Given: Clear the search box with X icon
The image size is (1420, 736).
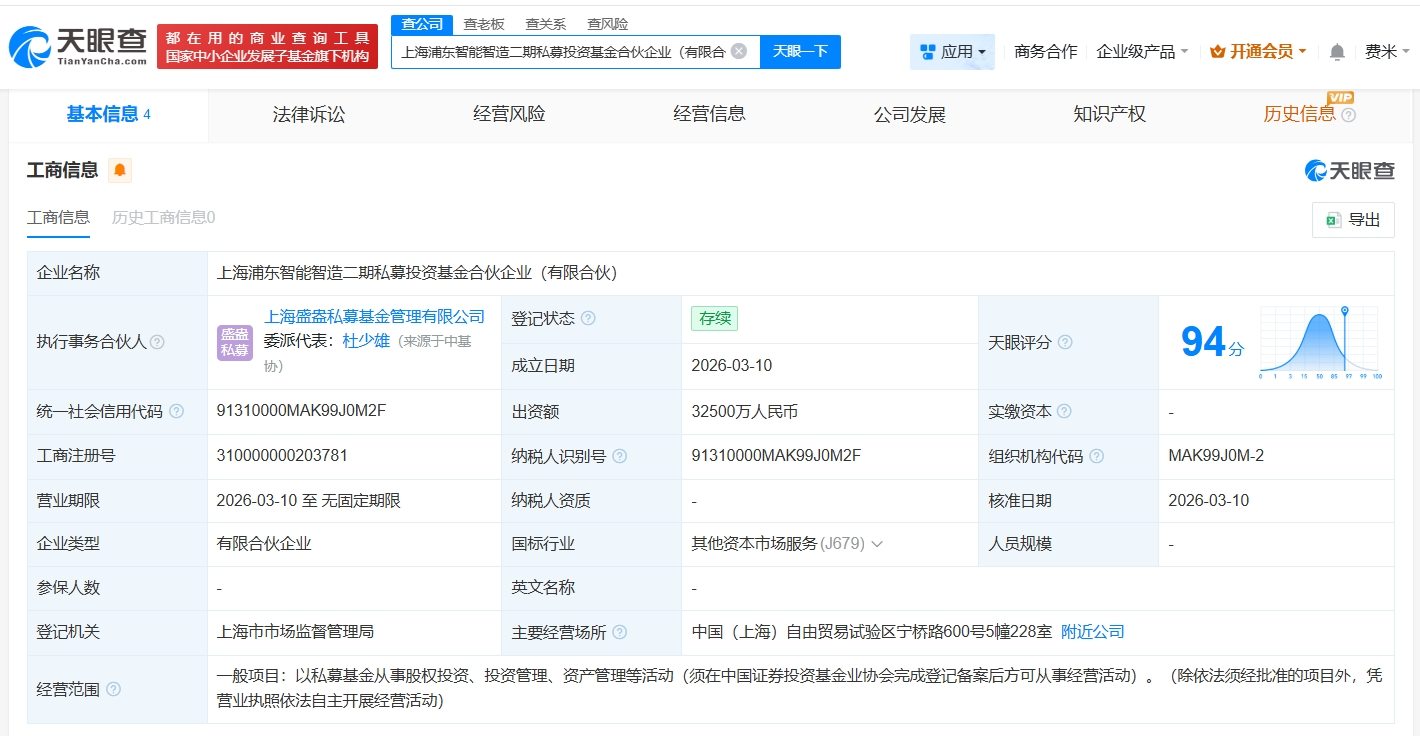Looking at the screenshot, I should (x=739, y=51).
